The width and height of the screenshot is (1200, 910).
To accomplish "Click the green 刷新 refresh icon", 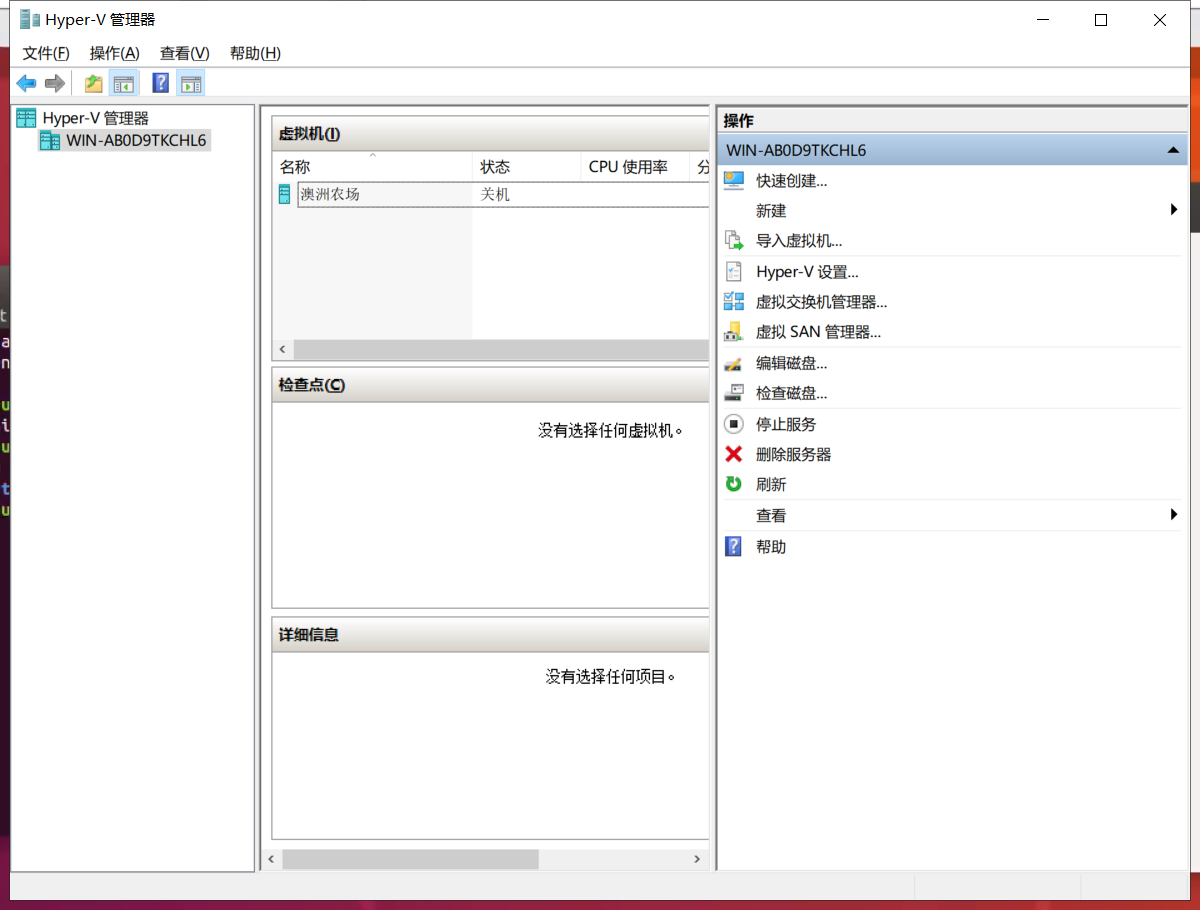I will point(734,484).
